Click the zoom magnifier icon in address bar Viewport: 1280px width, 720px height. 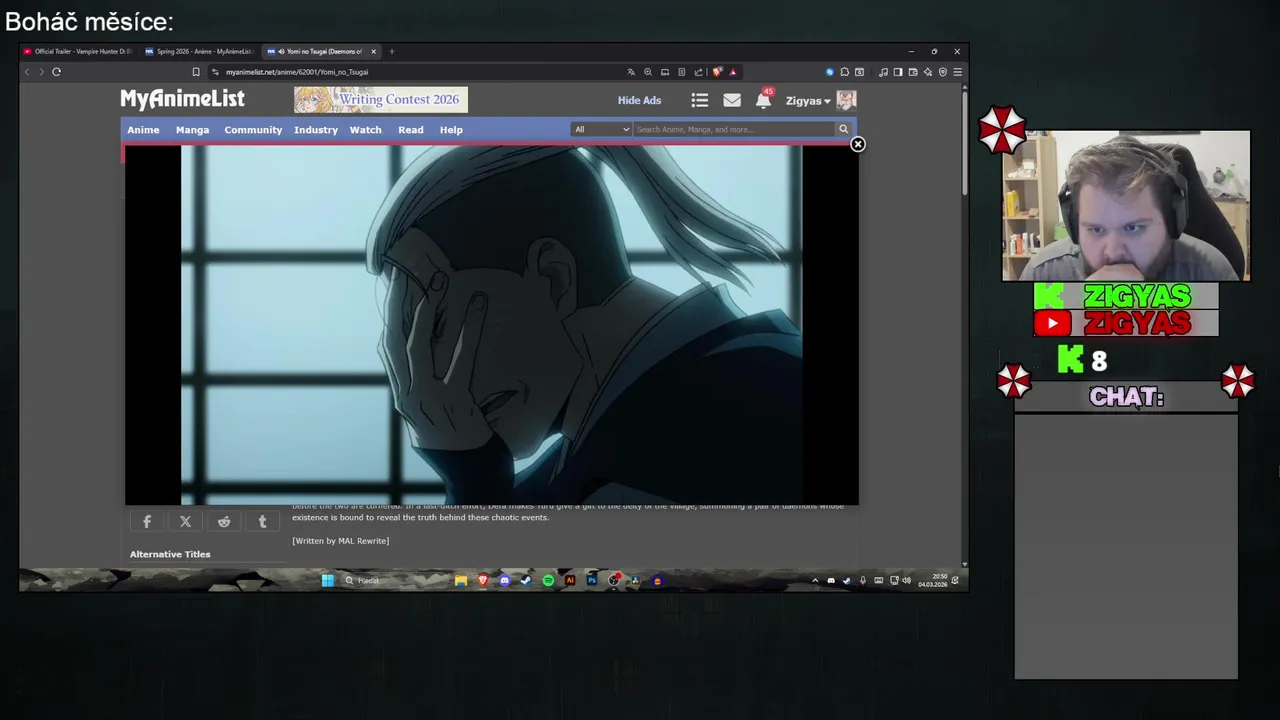pyautogui.click(x=648, y=72)
